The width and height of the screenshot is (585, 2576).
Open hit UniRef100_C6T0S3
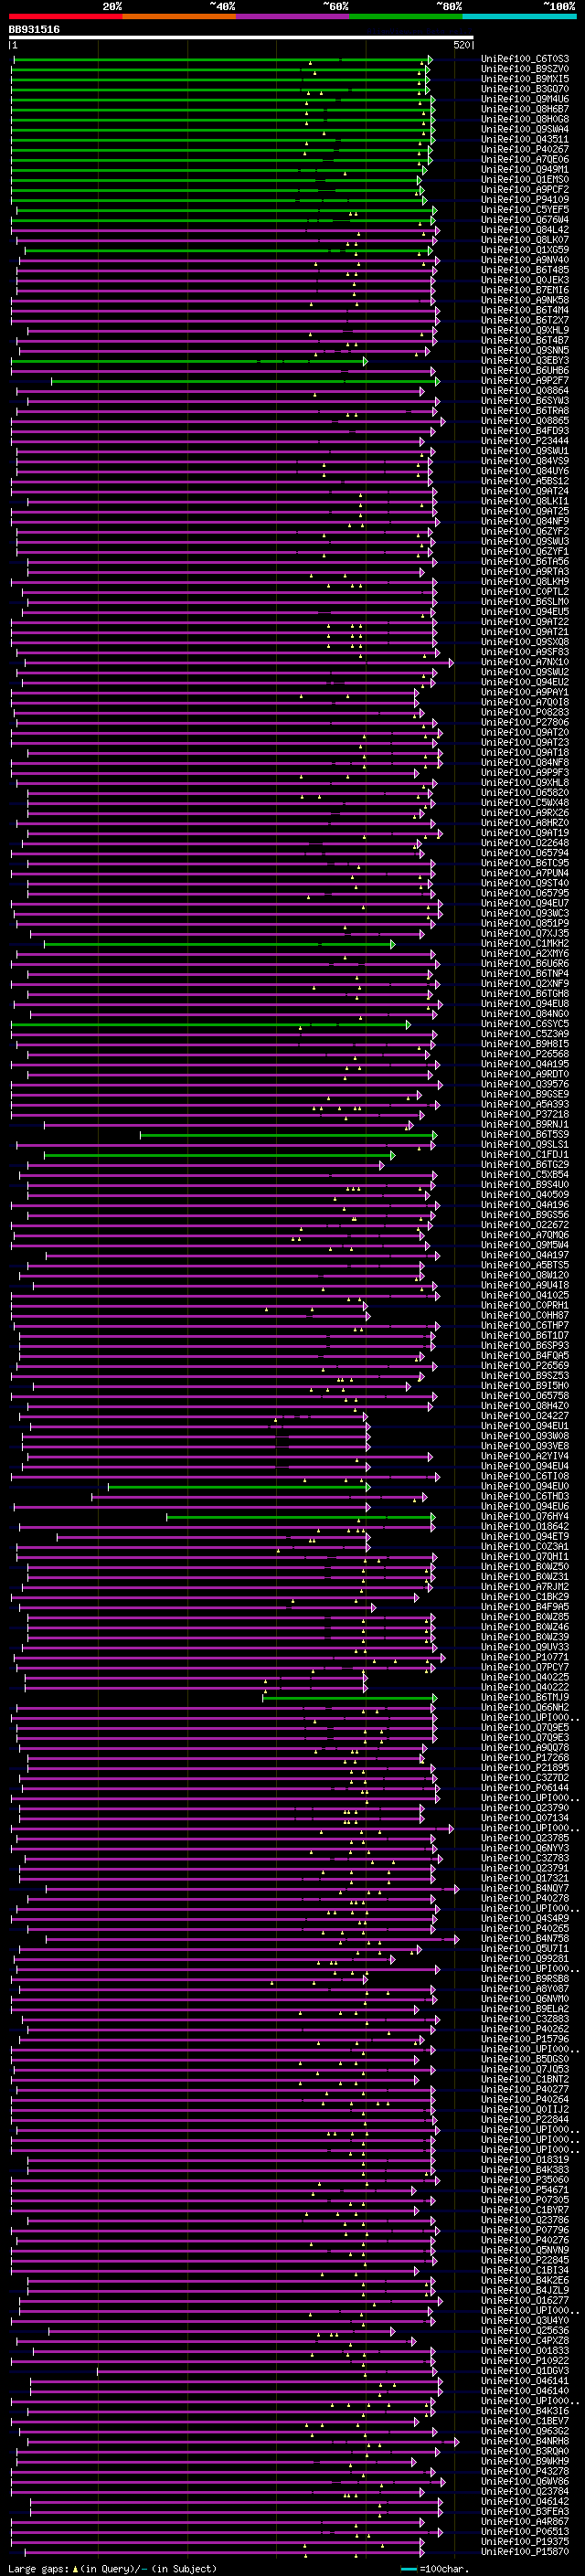[525, 59]
